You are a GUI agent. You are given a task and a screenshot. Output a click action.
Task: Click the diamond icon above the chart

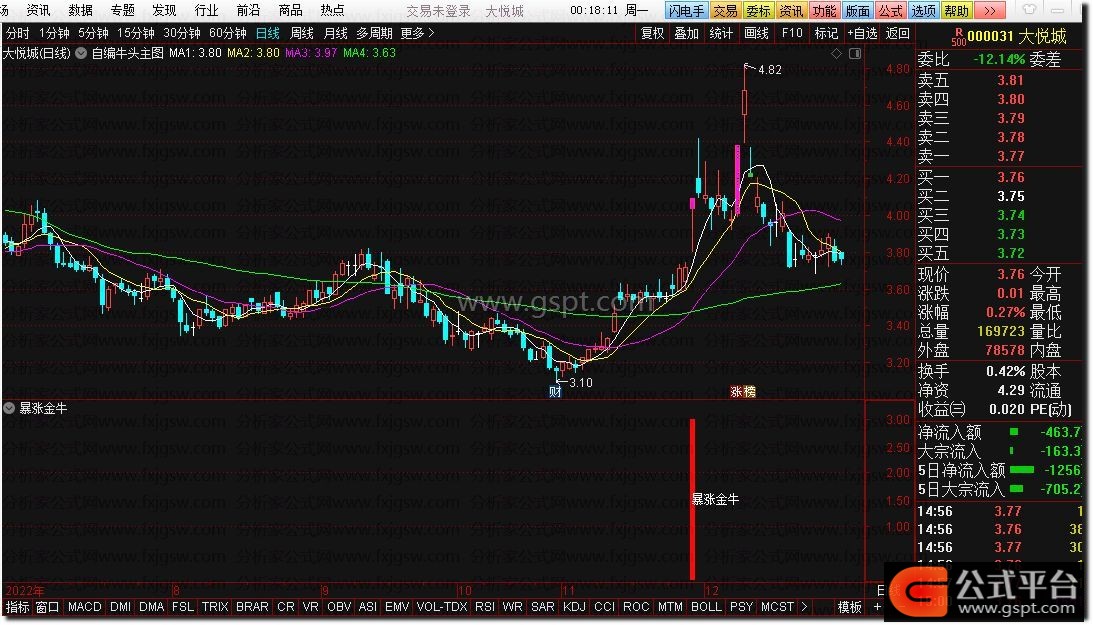[x=837, y=53]
